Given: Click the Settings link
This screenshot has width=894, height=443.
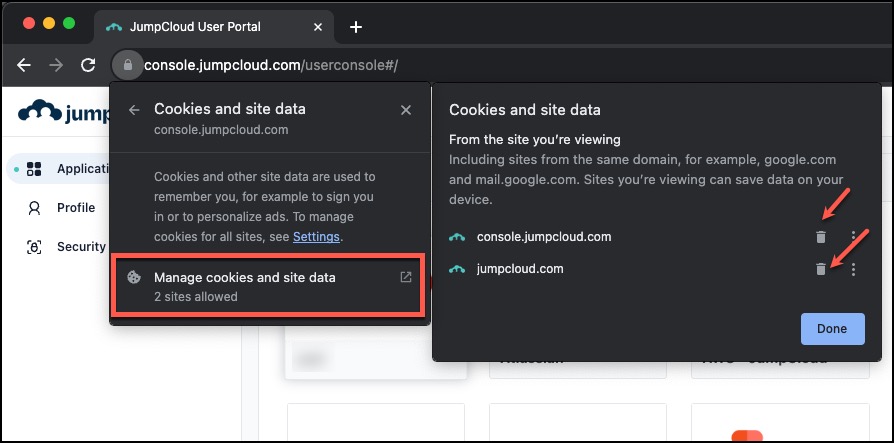Looking at the screenshot, I should 316,237.
